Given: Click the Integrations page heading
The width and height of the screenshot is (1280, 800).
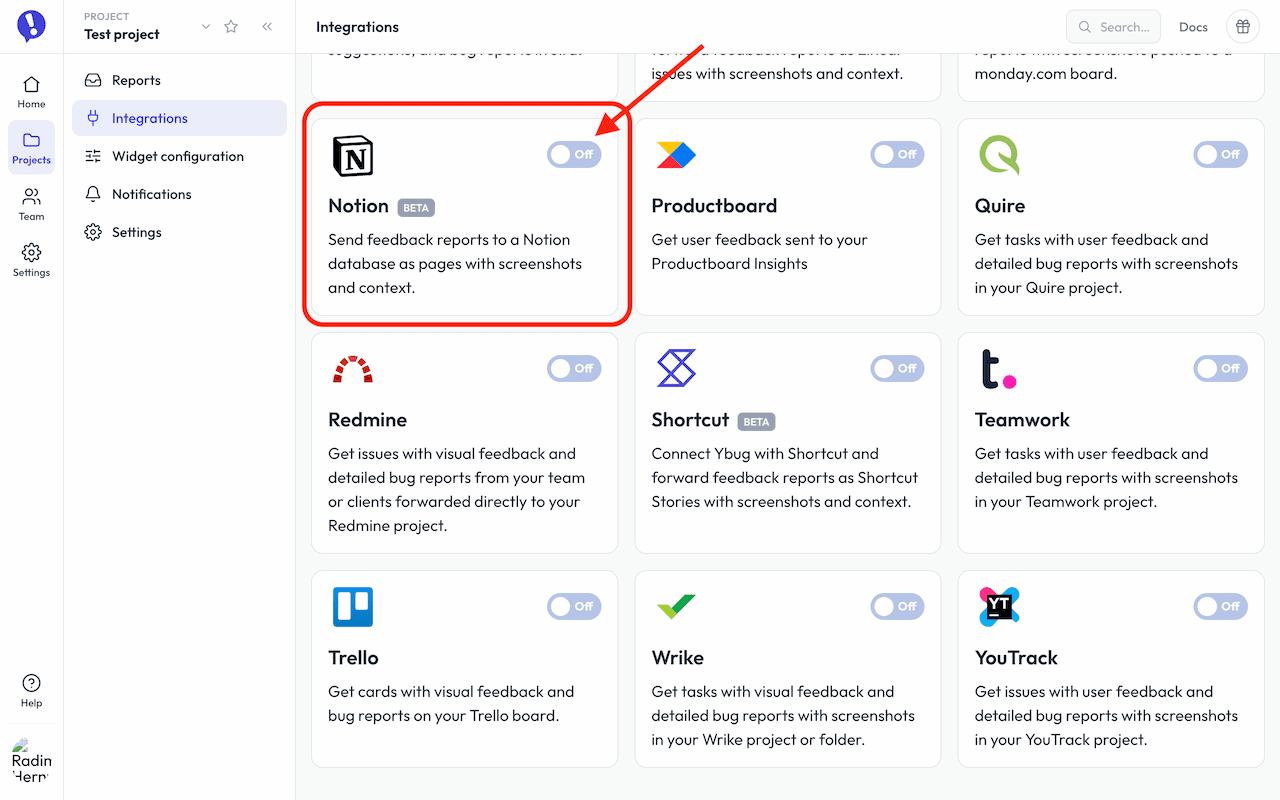Looking at the screenshot, I should click(x=357, y=27).
